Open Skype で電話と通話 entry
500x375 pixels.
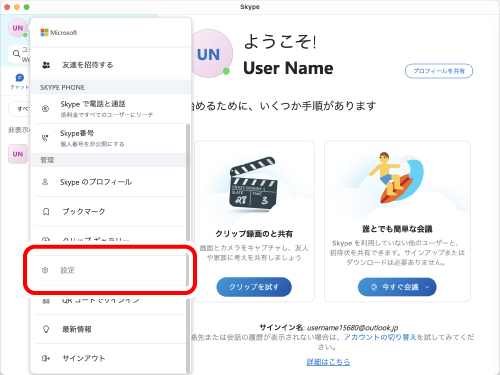coord(111,109)
